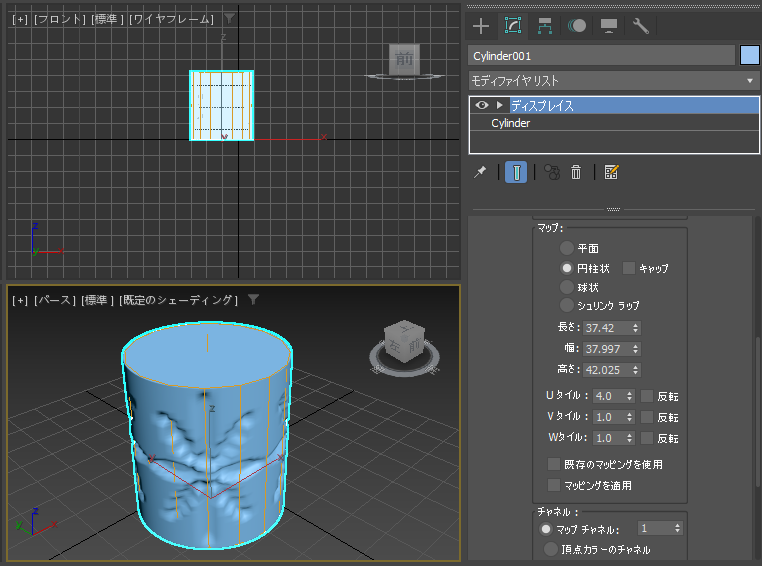
Task: Click the 高さ height value field
Action: (606, 370)
